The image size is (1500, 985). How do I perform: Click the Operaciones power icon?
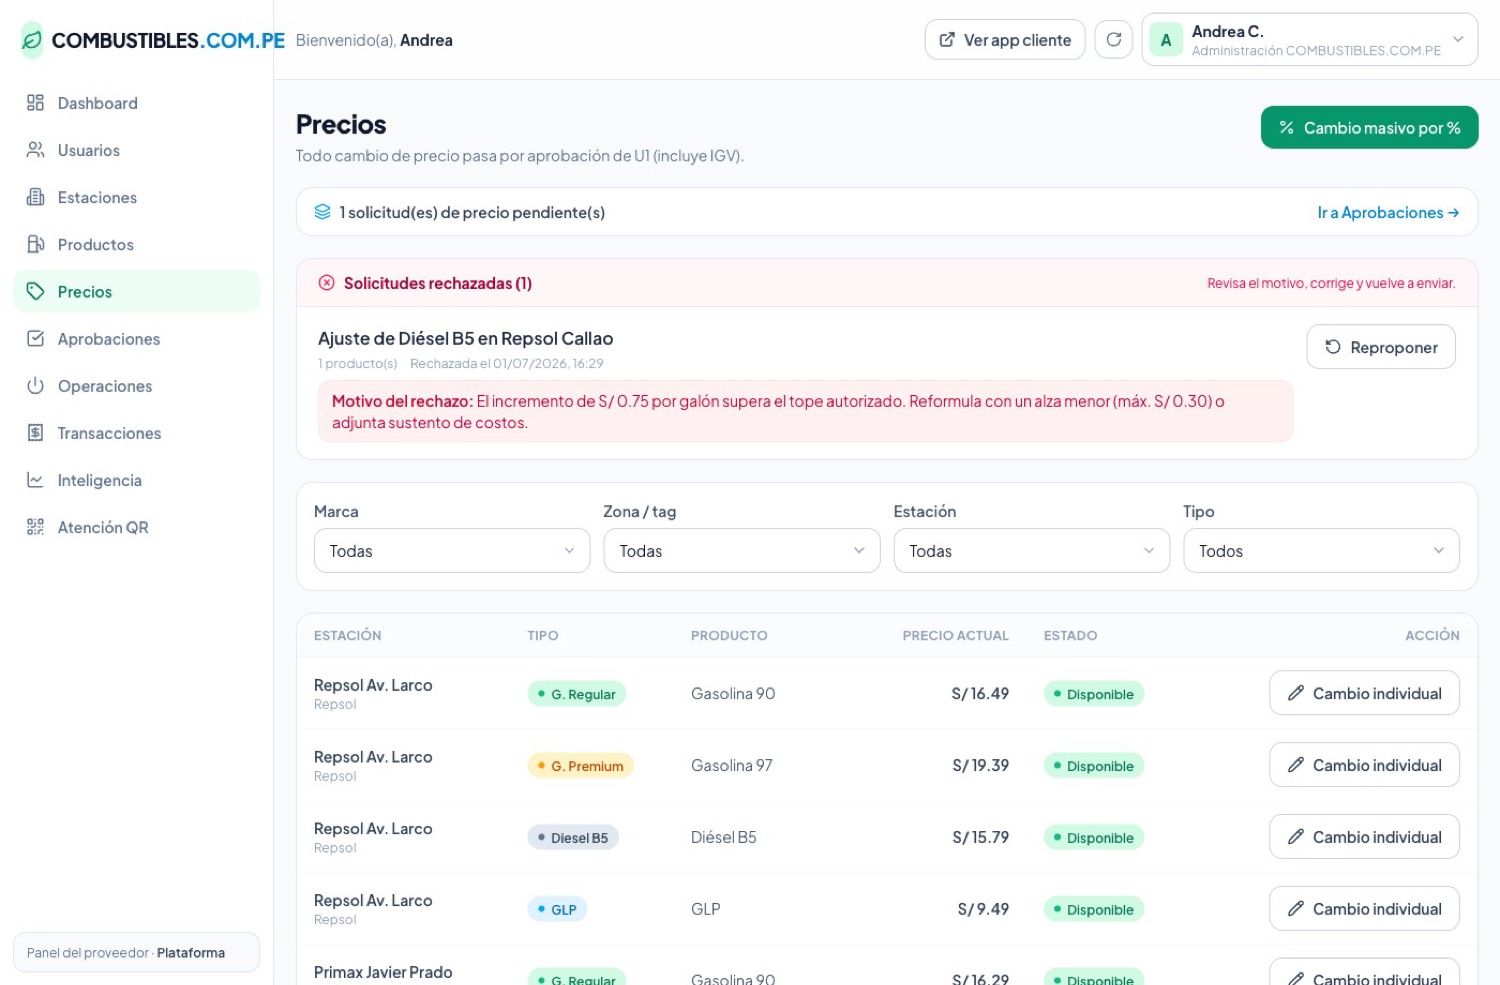coord(35,386)
